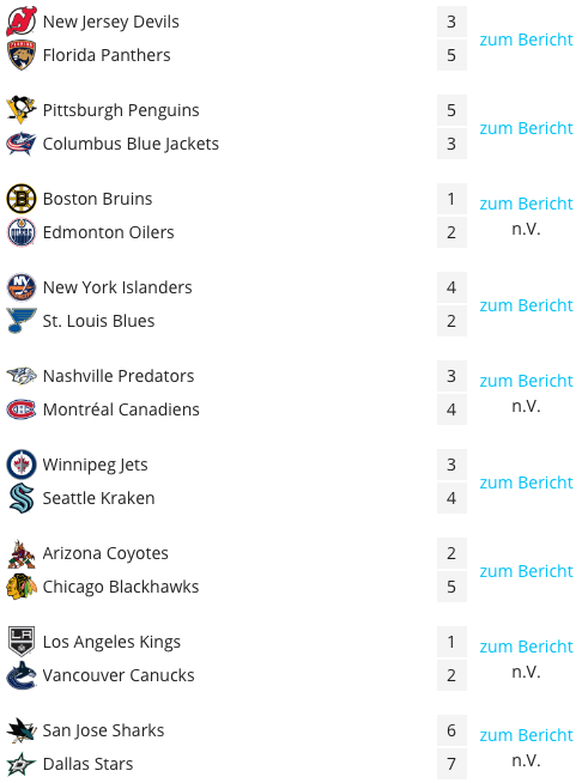Open report for Devils vs Panthers game
Screen dimensions: 582x783
pos(526,39)
